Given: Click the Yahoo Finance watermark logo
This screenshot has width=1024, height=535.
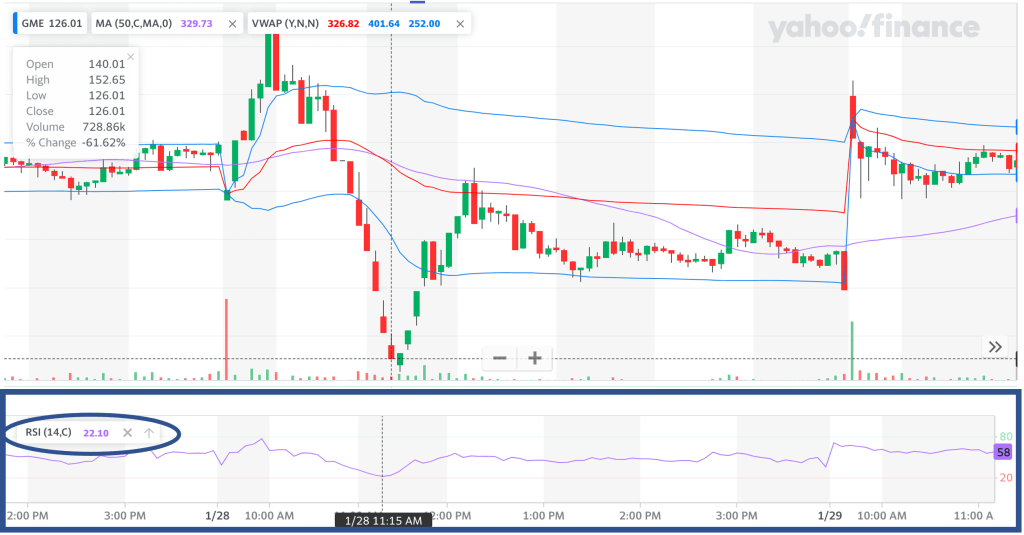Looking at the screenshot, I should point(873,30).
